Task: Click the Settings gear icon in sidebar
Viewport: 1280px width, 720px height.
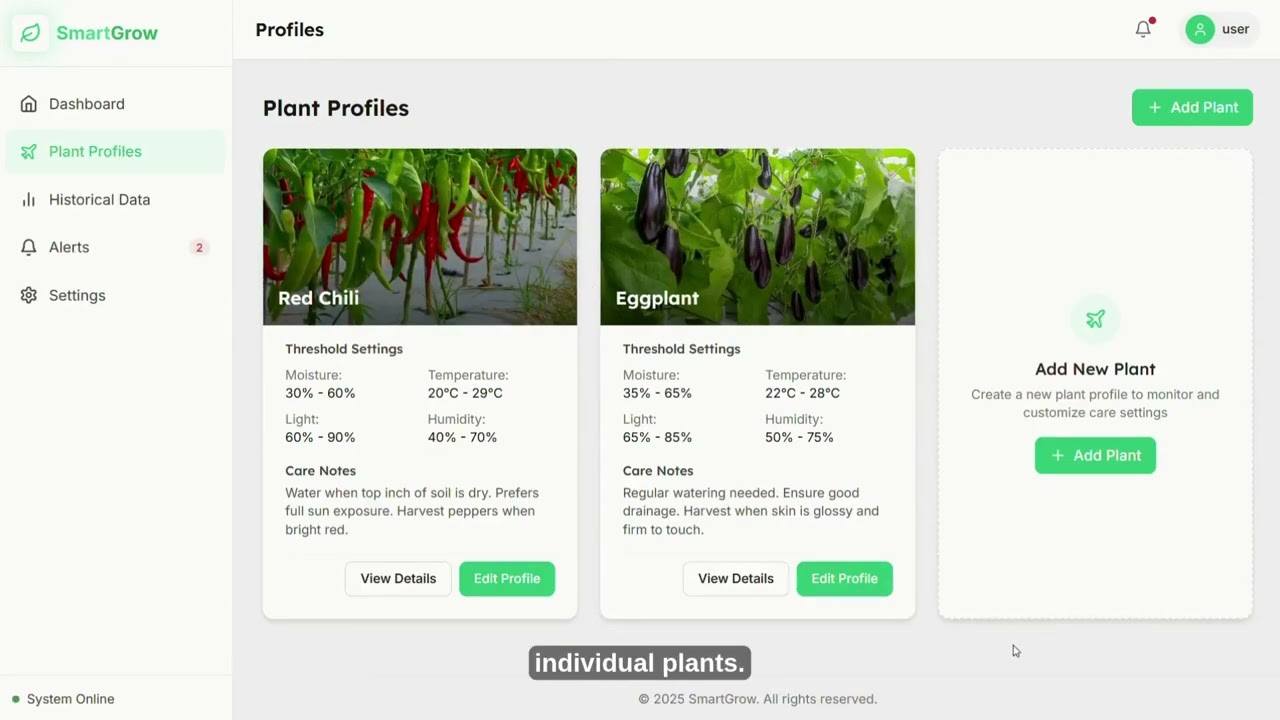Action: pos(29,296)
